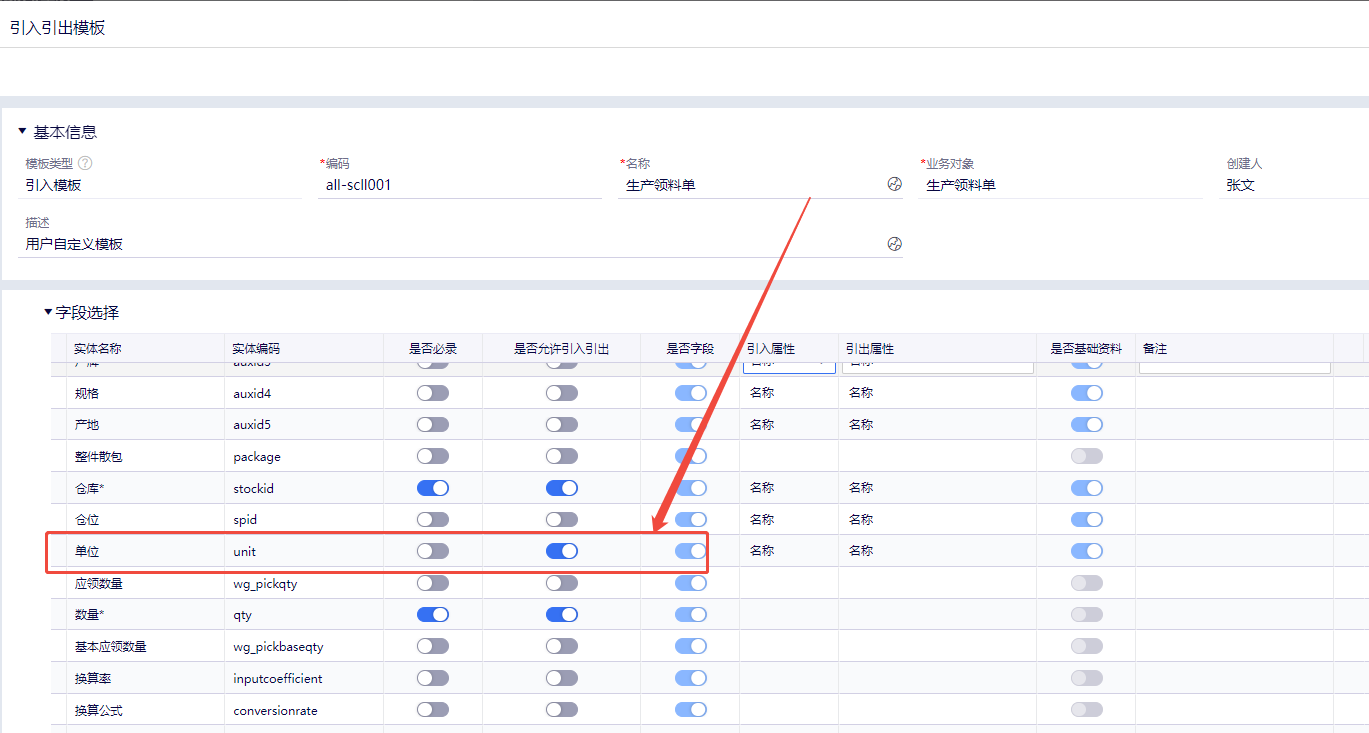Toggle 是否必录 off for the 数量* row
Viewport: 1369px width, 733px height.
[433, 614]
